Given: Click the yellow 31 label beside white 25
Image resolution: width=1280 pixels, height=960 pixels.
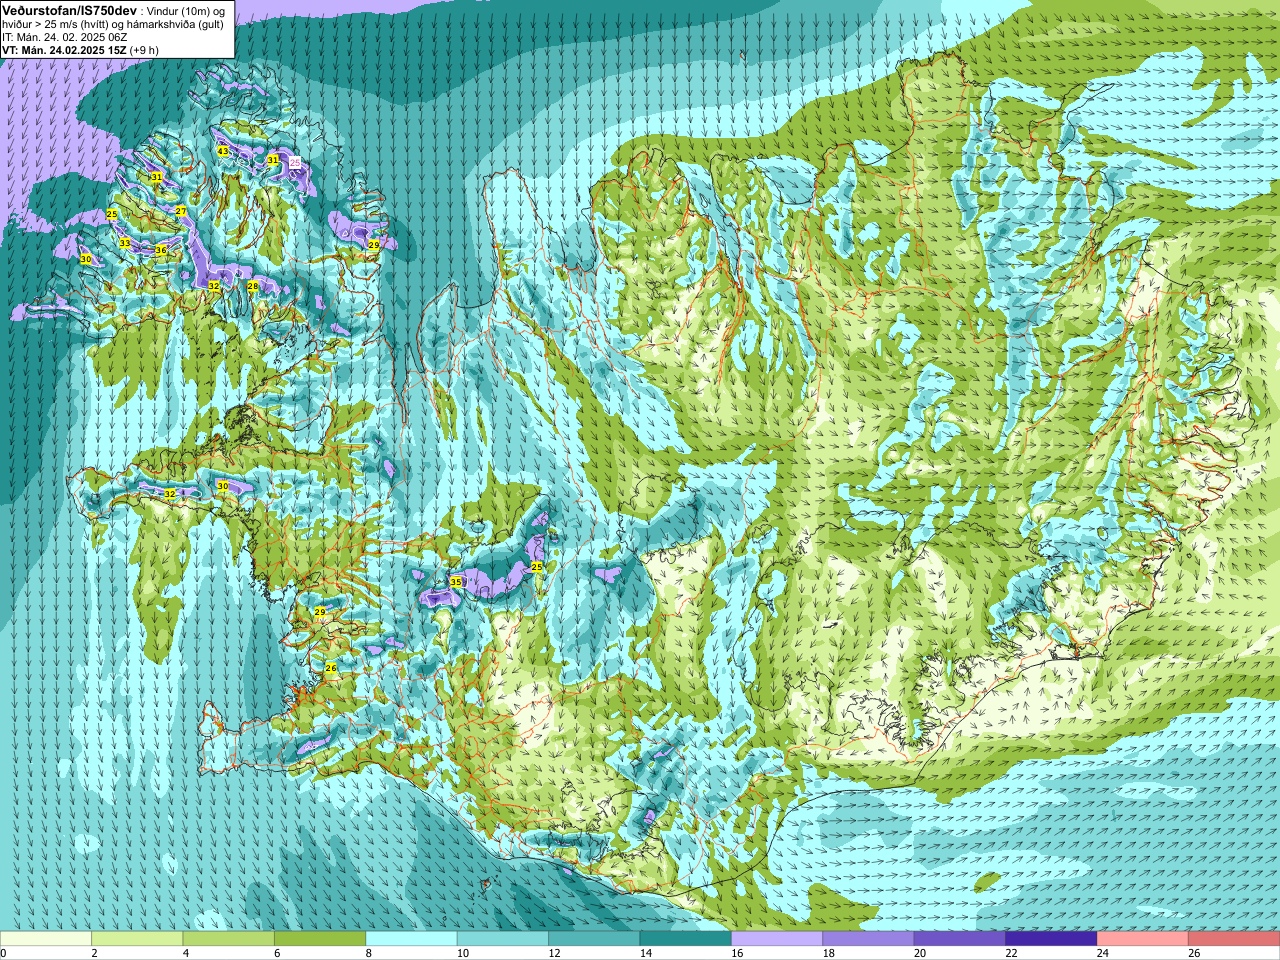Looking at the screenshot, I should (x=273, y=160).
